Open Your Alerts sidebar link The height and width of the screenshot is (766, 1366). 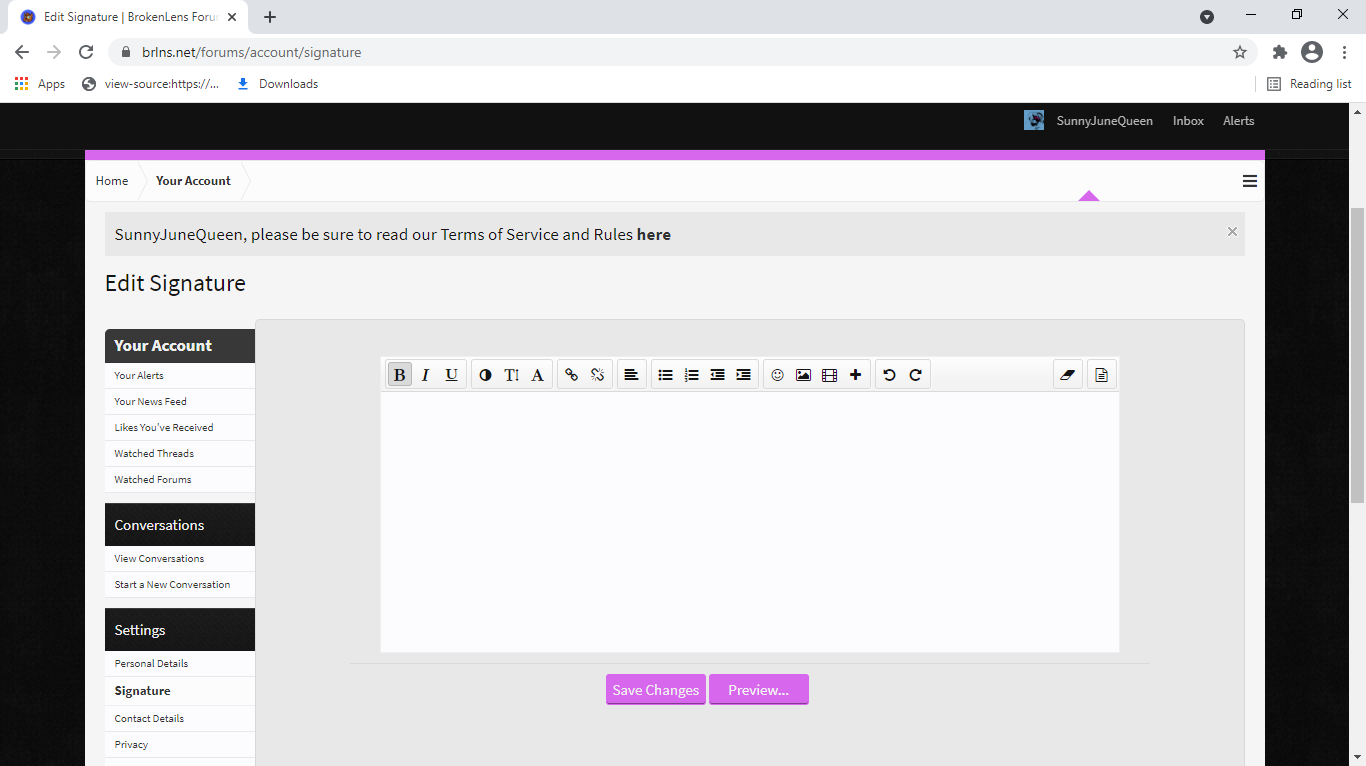coord(180,376)
